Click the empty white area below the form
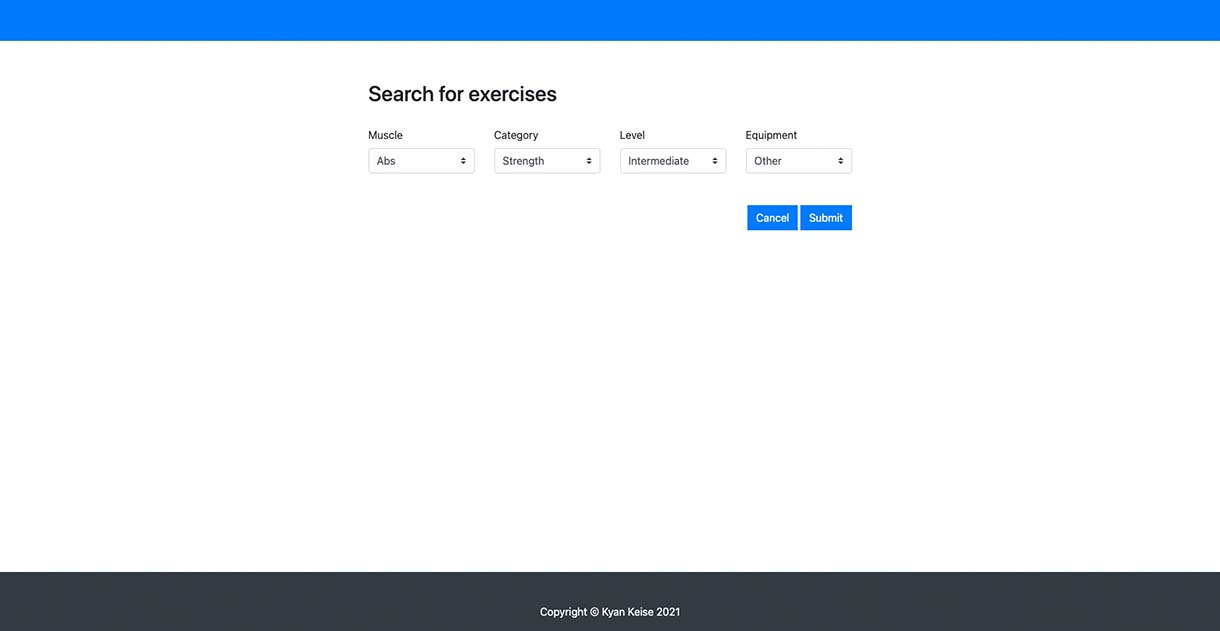This screenshot has width=1220, height=631. coord(610,400)
